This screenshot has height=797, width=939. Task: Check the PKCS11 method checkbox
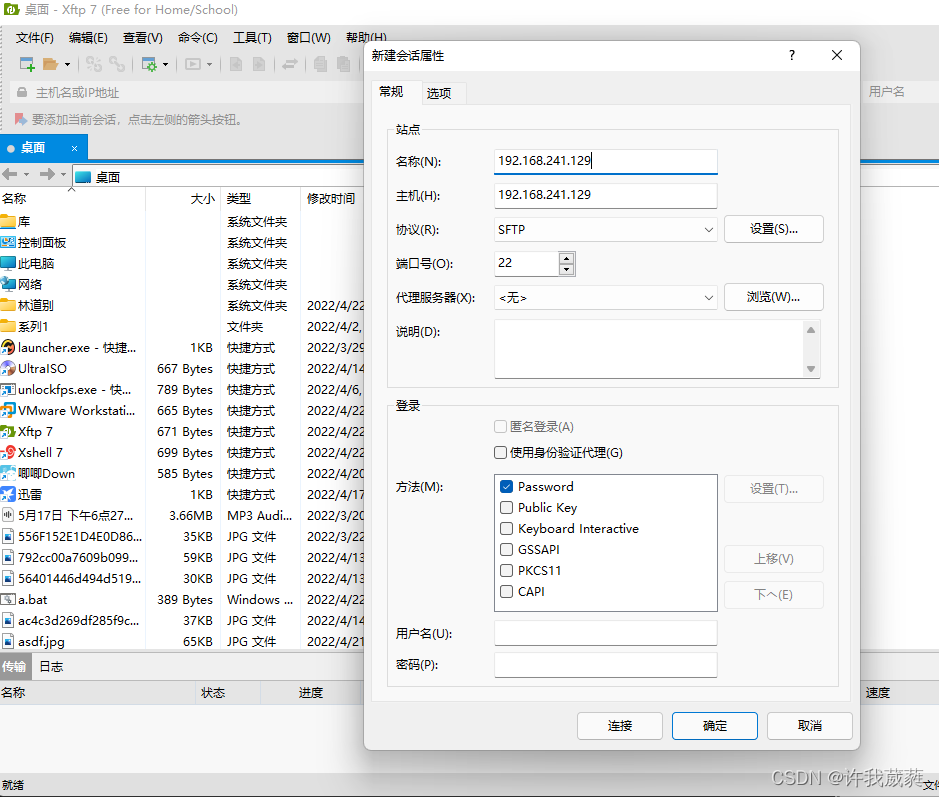pyautogui.click(x=507, y=570)
